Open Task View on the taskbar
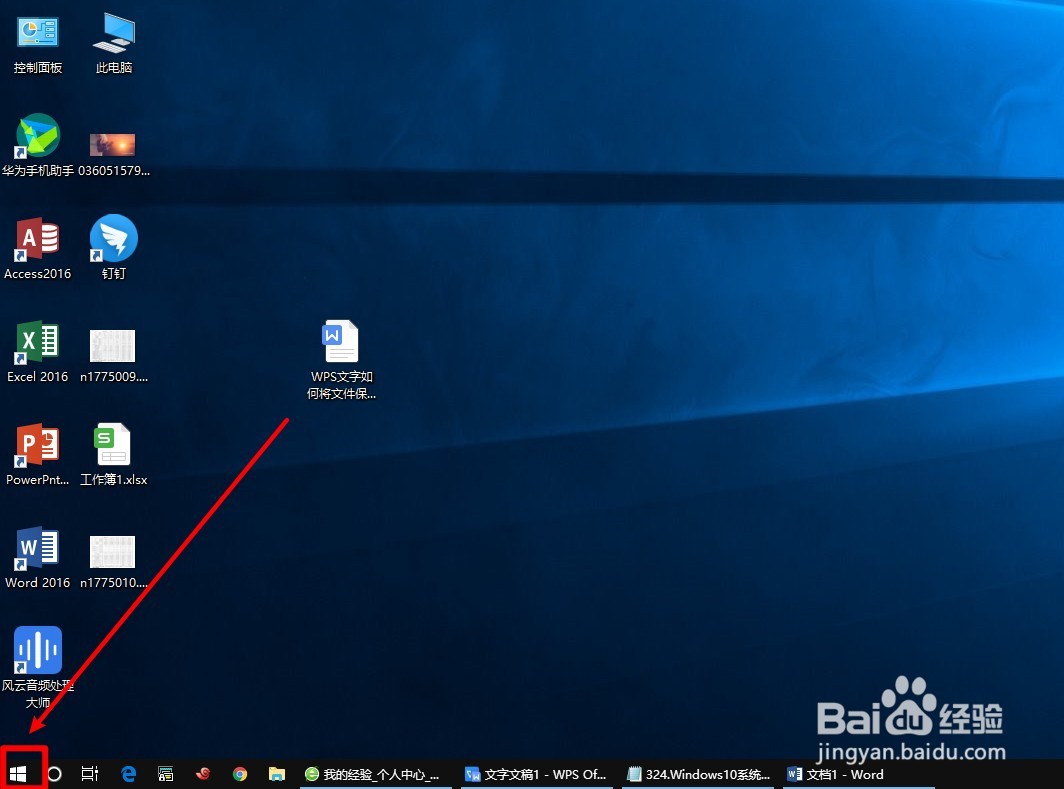The width and height of the screenshot is (1064, 789). pos(90,773)
